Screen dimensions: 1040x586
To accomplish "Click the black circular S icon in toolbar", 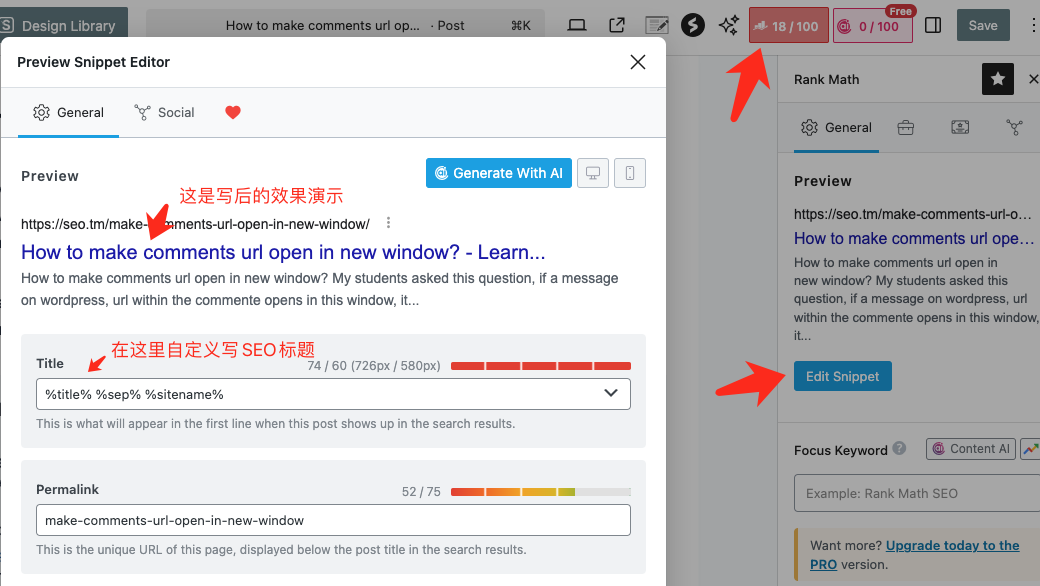I will (693, 25).
